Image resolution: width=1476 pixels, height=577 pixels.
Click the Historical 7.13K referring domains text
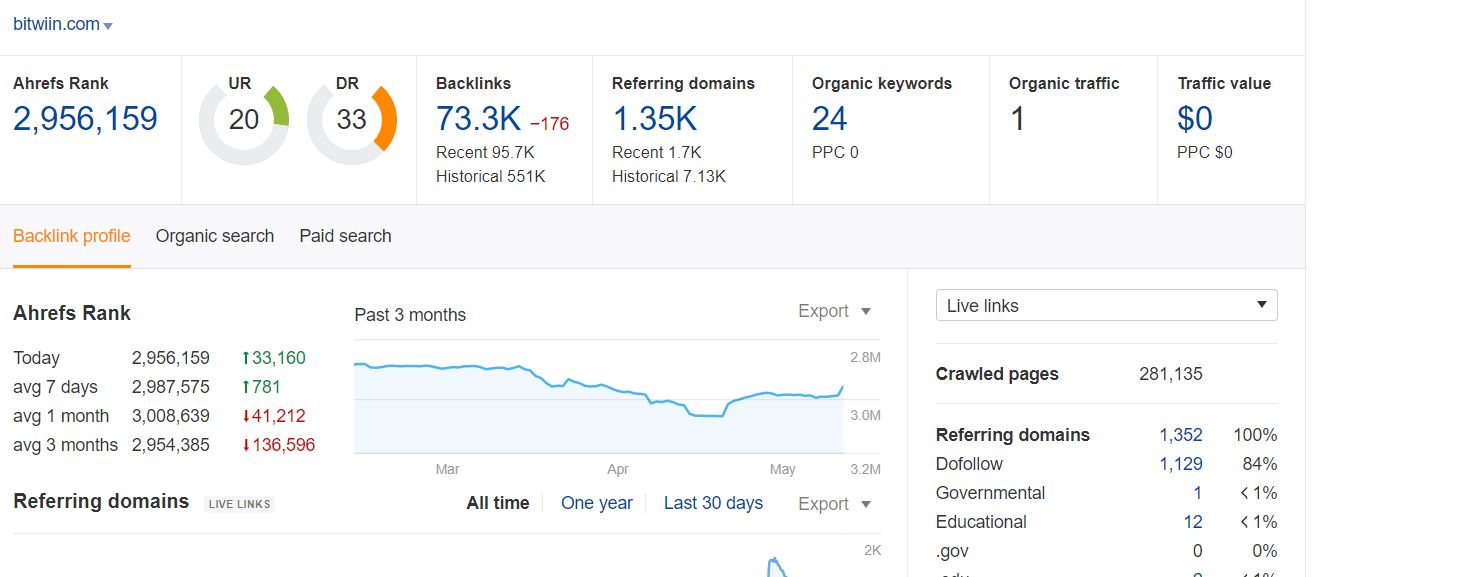pyautogui.click(x=669, y=177)
